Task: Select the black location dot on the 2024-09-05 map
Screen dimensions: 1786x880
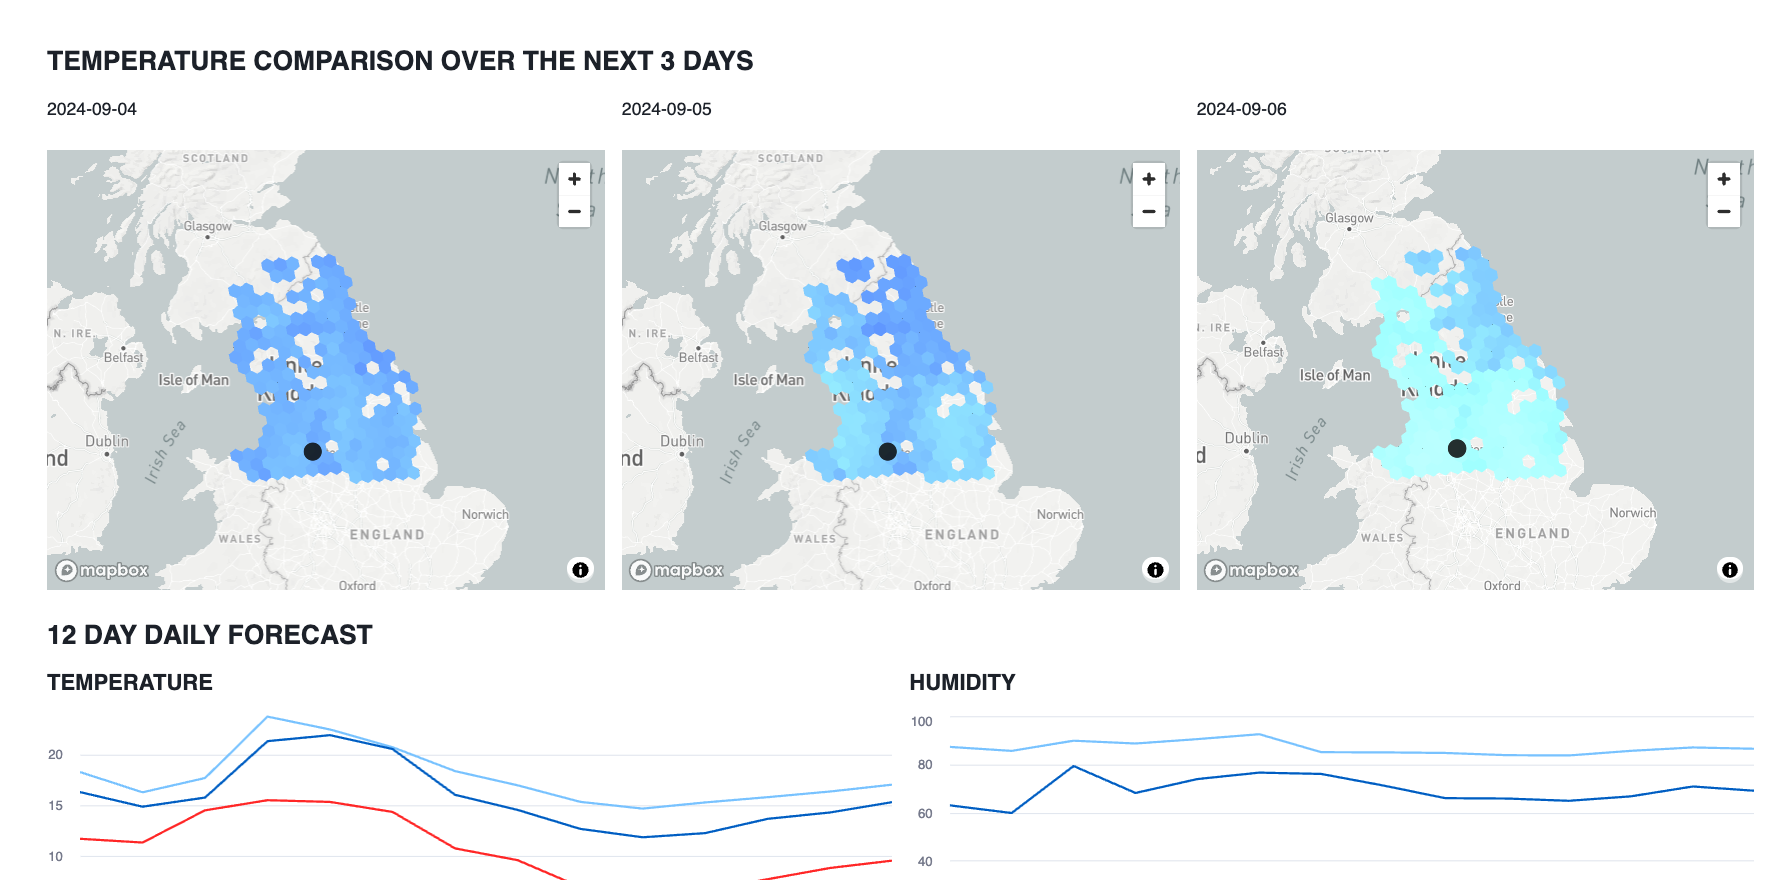Action: [x=888, y=452]
